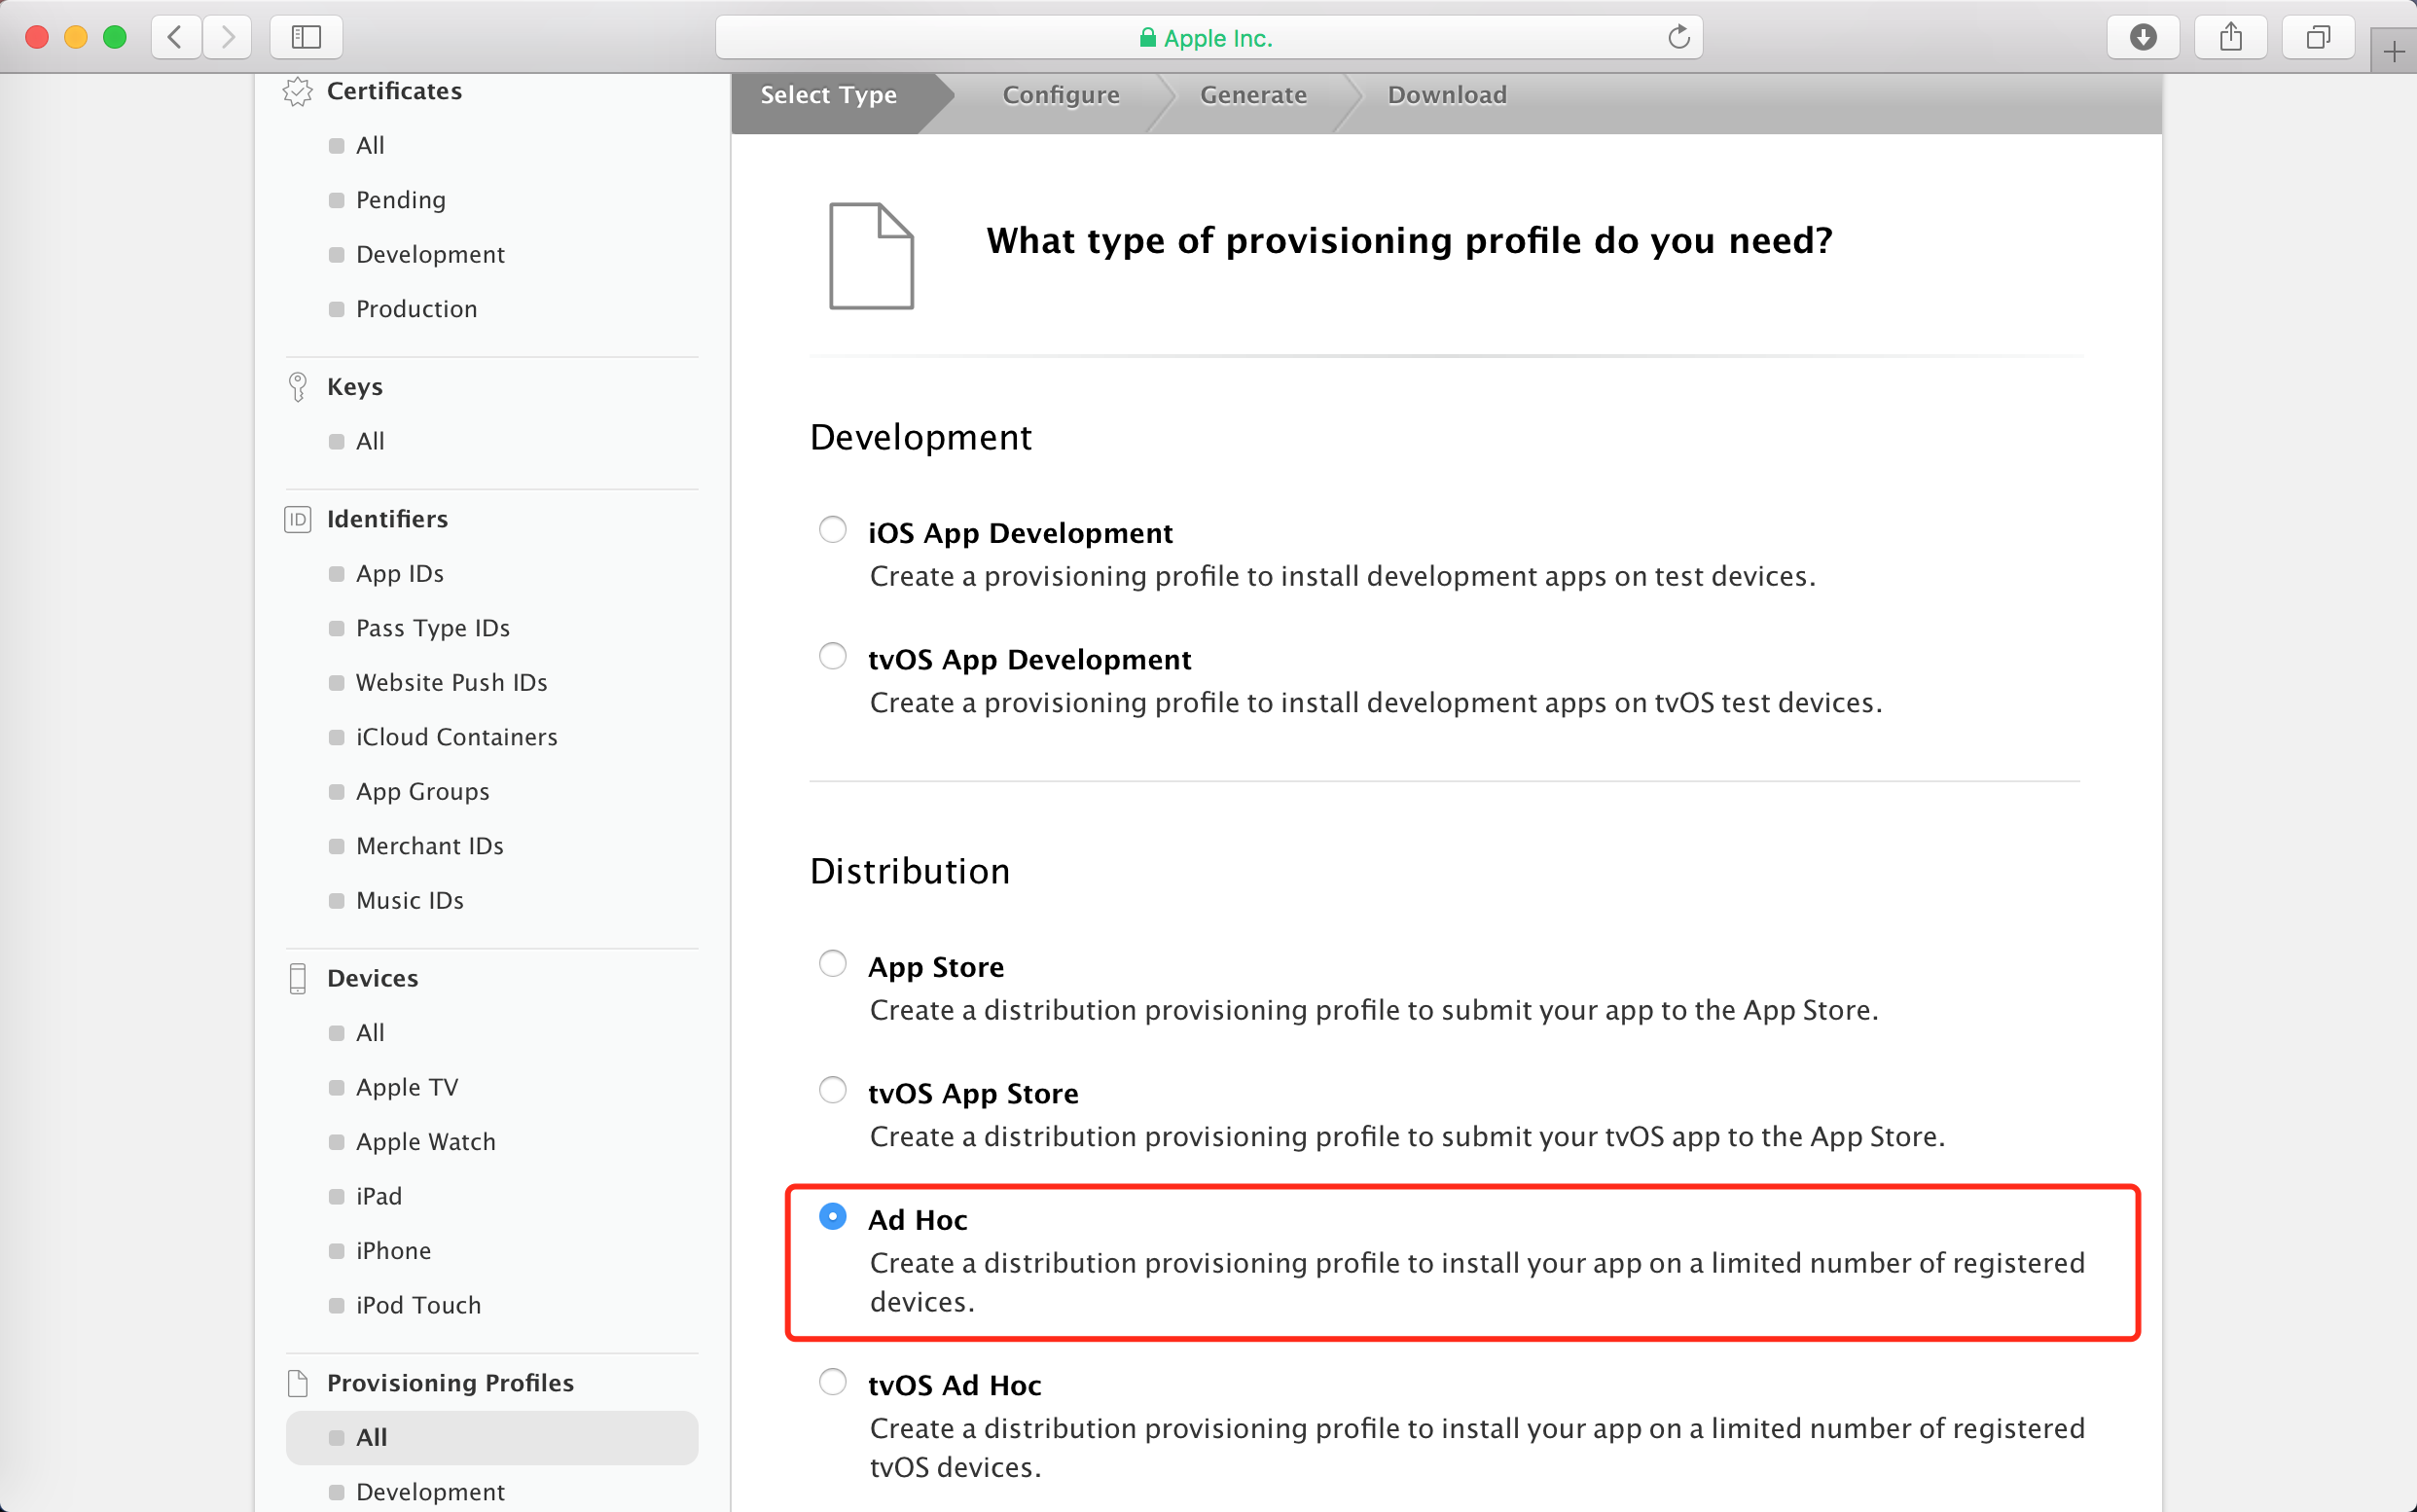Select the Ad Hoc radio button
This screenshot has width=2417, height=1512.
832,1216
